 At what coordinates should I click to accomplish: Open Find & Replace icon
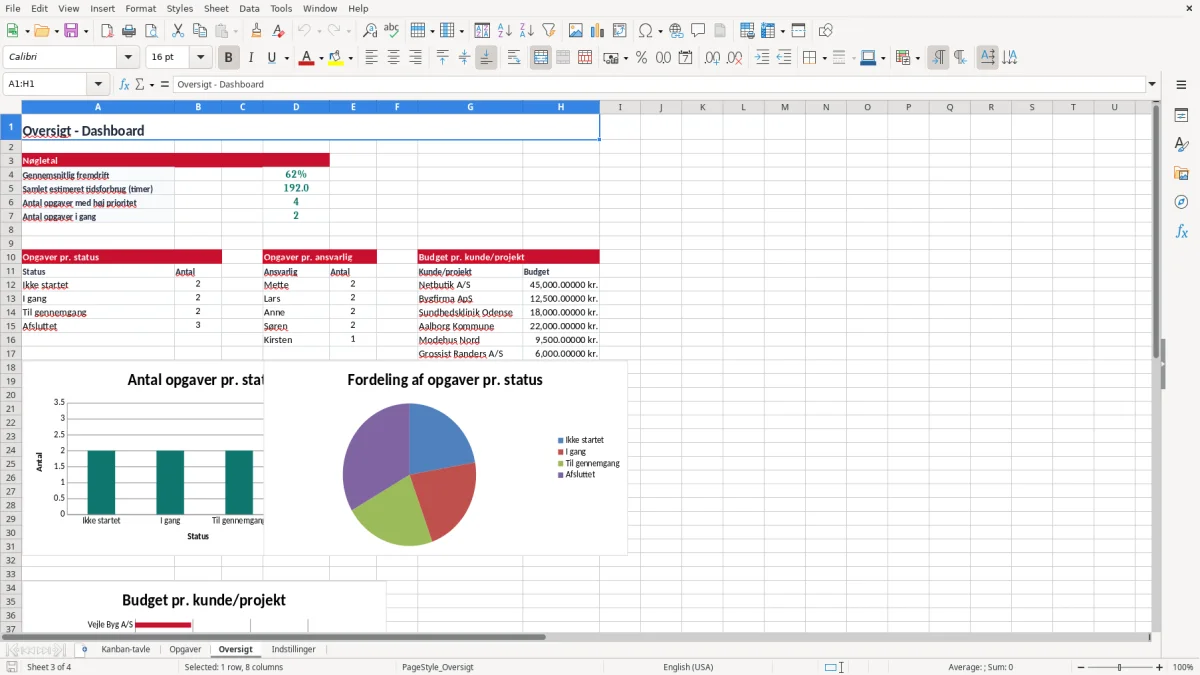click(x=370, y=31)
